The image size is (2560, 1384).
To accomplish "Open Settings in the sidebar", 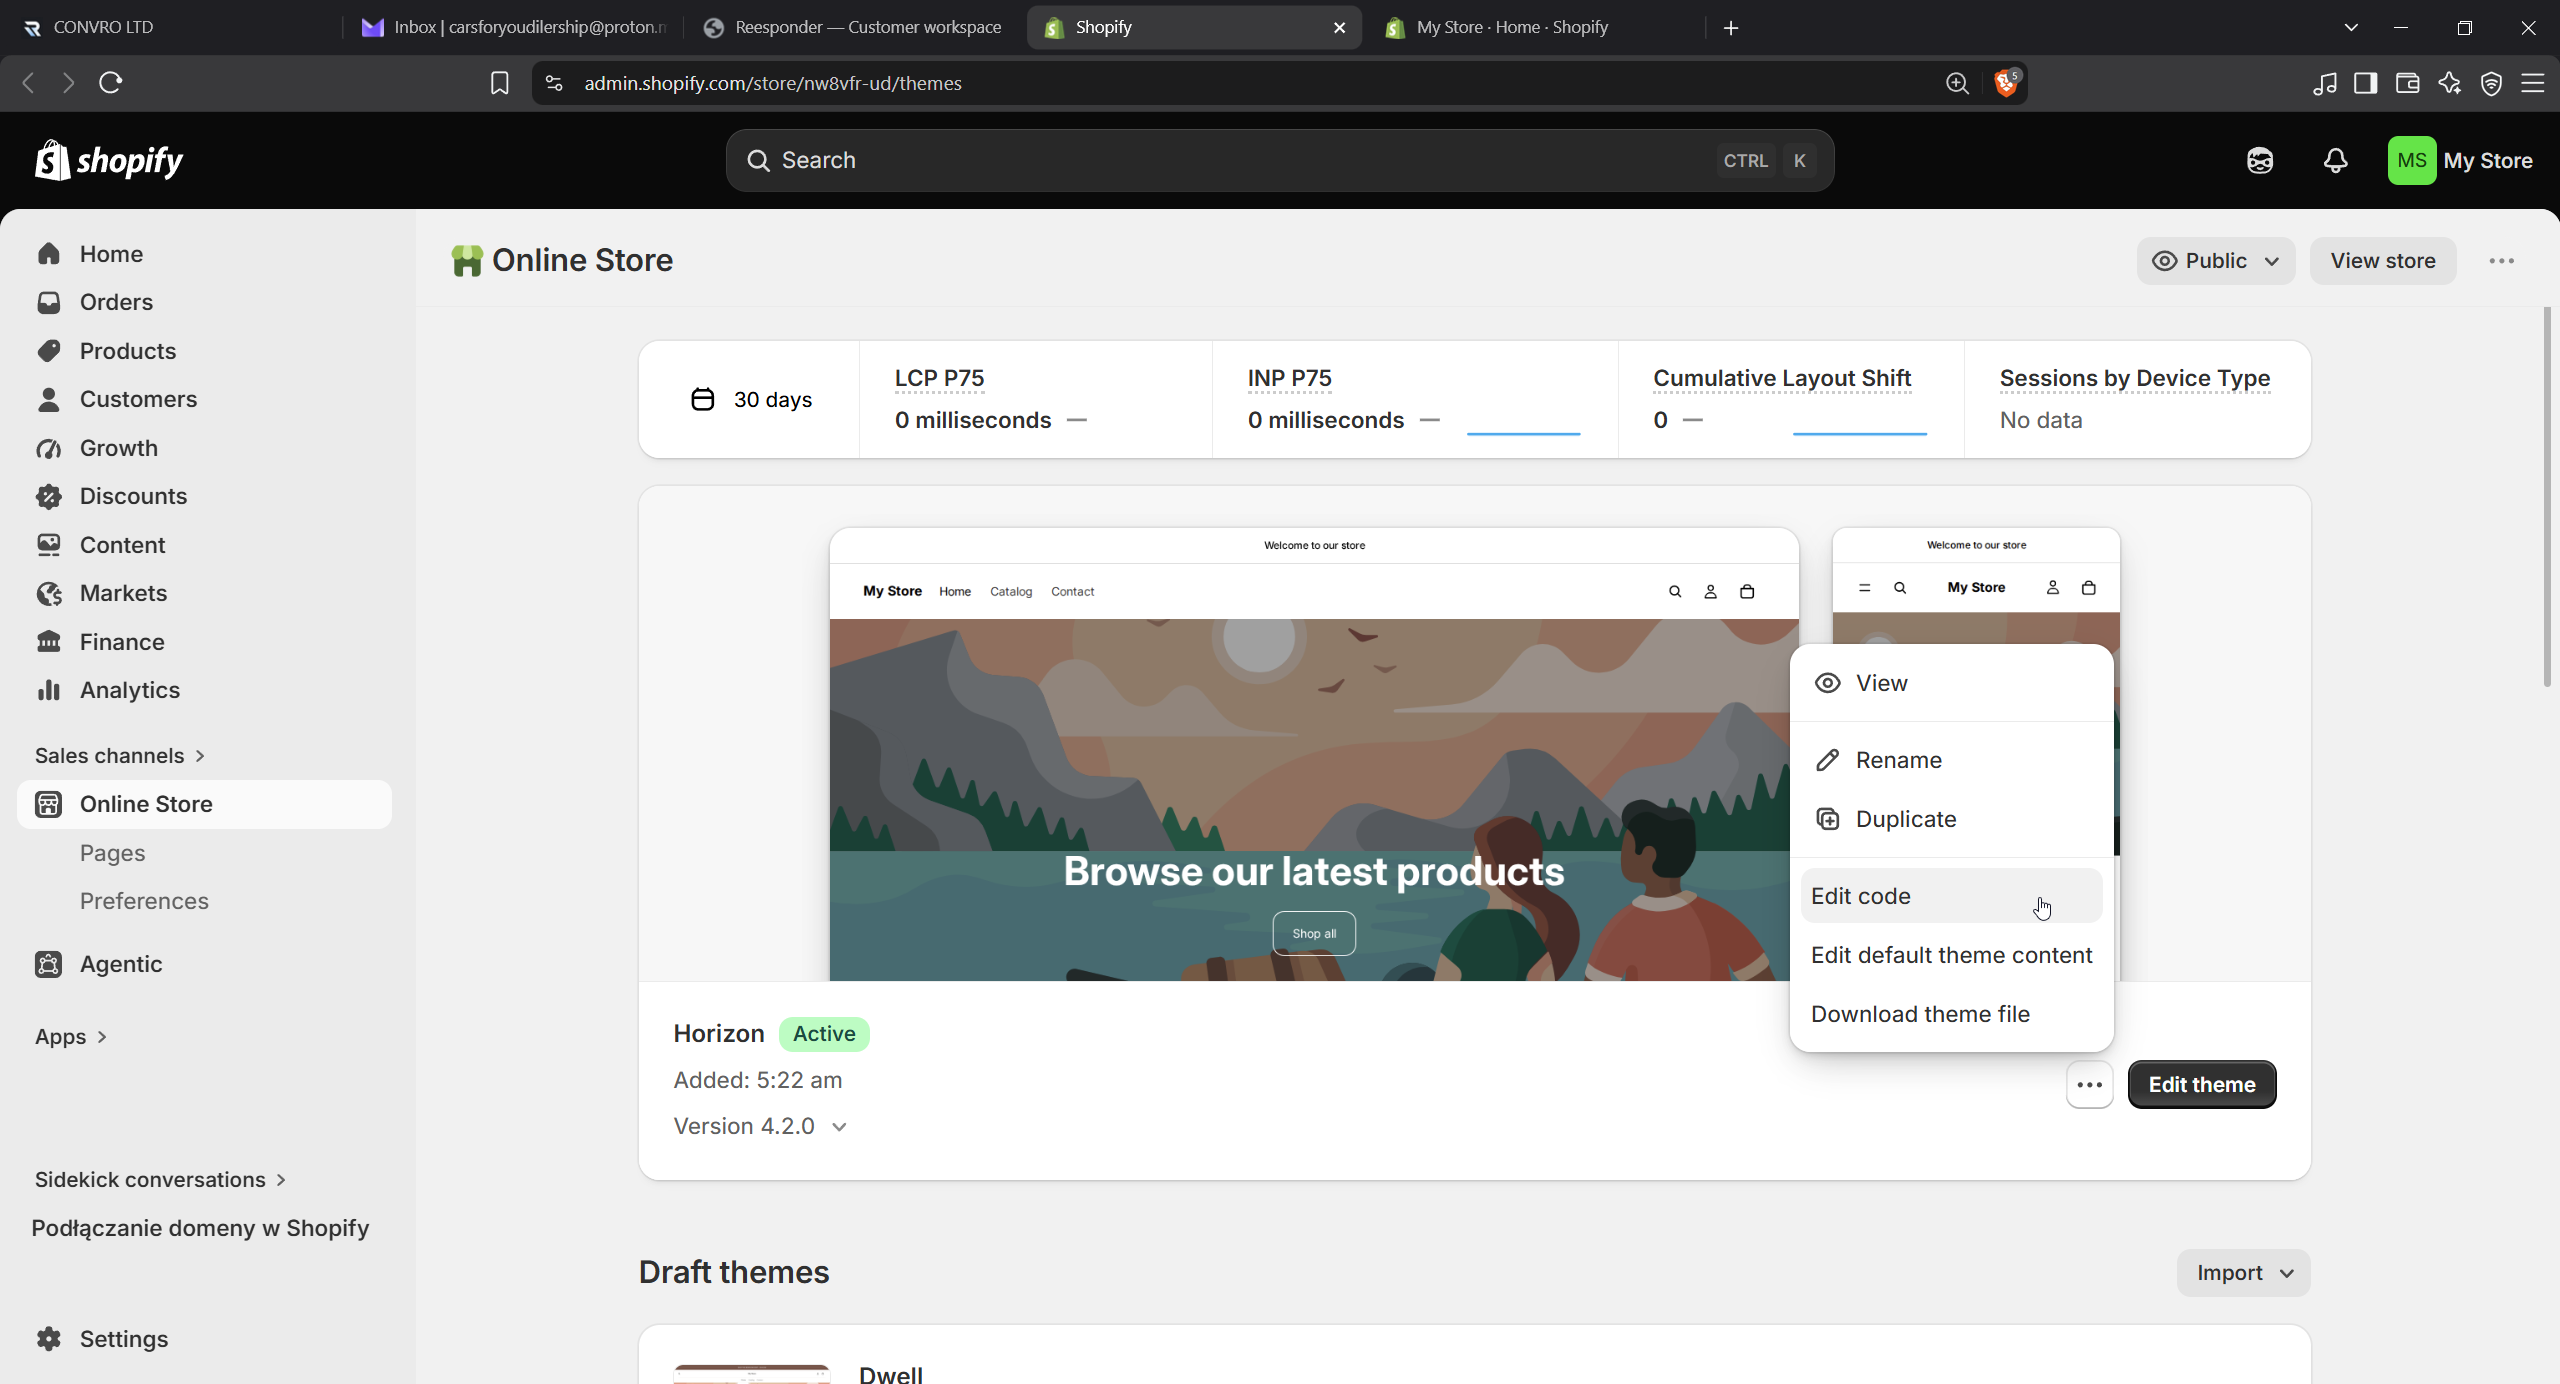I will point(204,1339).
